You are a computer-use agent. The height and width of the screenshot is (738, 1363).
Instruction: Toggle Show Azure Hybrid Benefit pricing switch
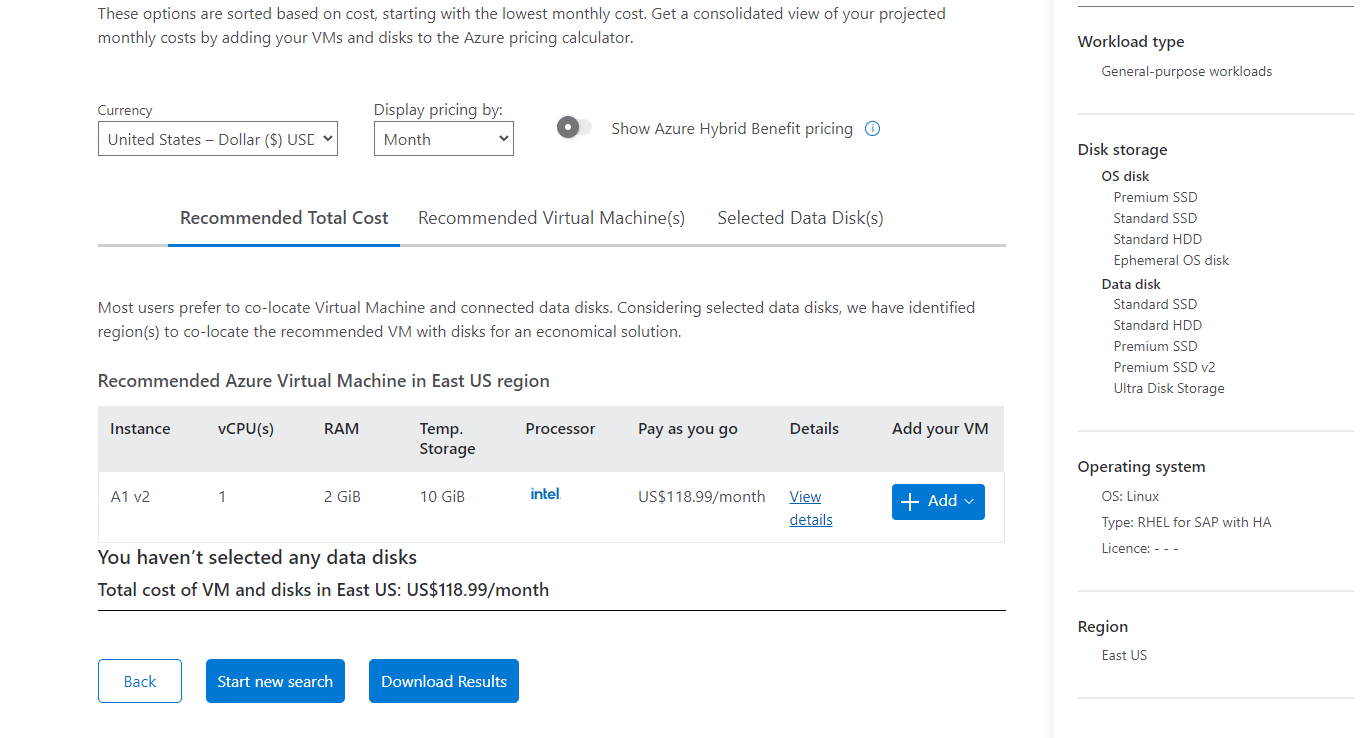tap(574, 127)
